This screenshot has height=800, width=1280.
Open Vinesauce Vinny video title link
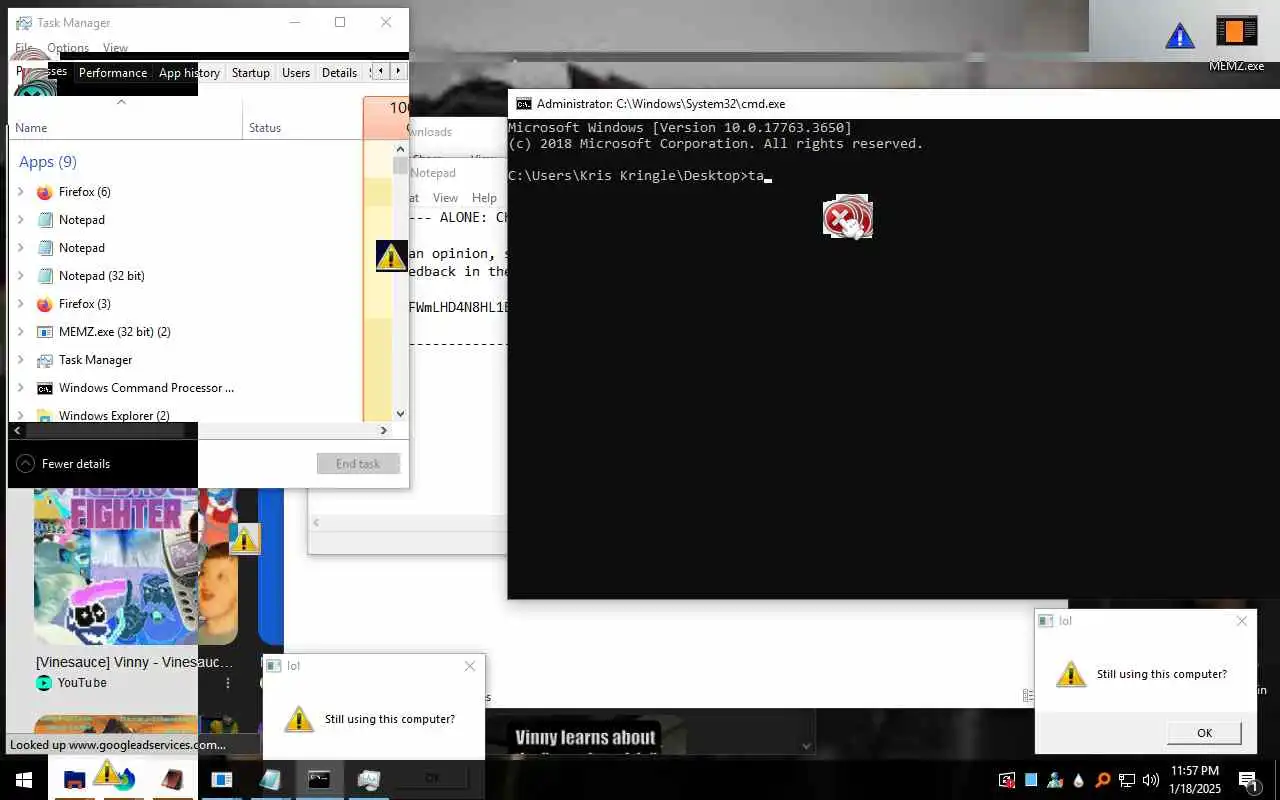(x=134, y=662)
